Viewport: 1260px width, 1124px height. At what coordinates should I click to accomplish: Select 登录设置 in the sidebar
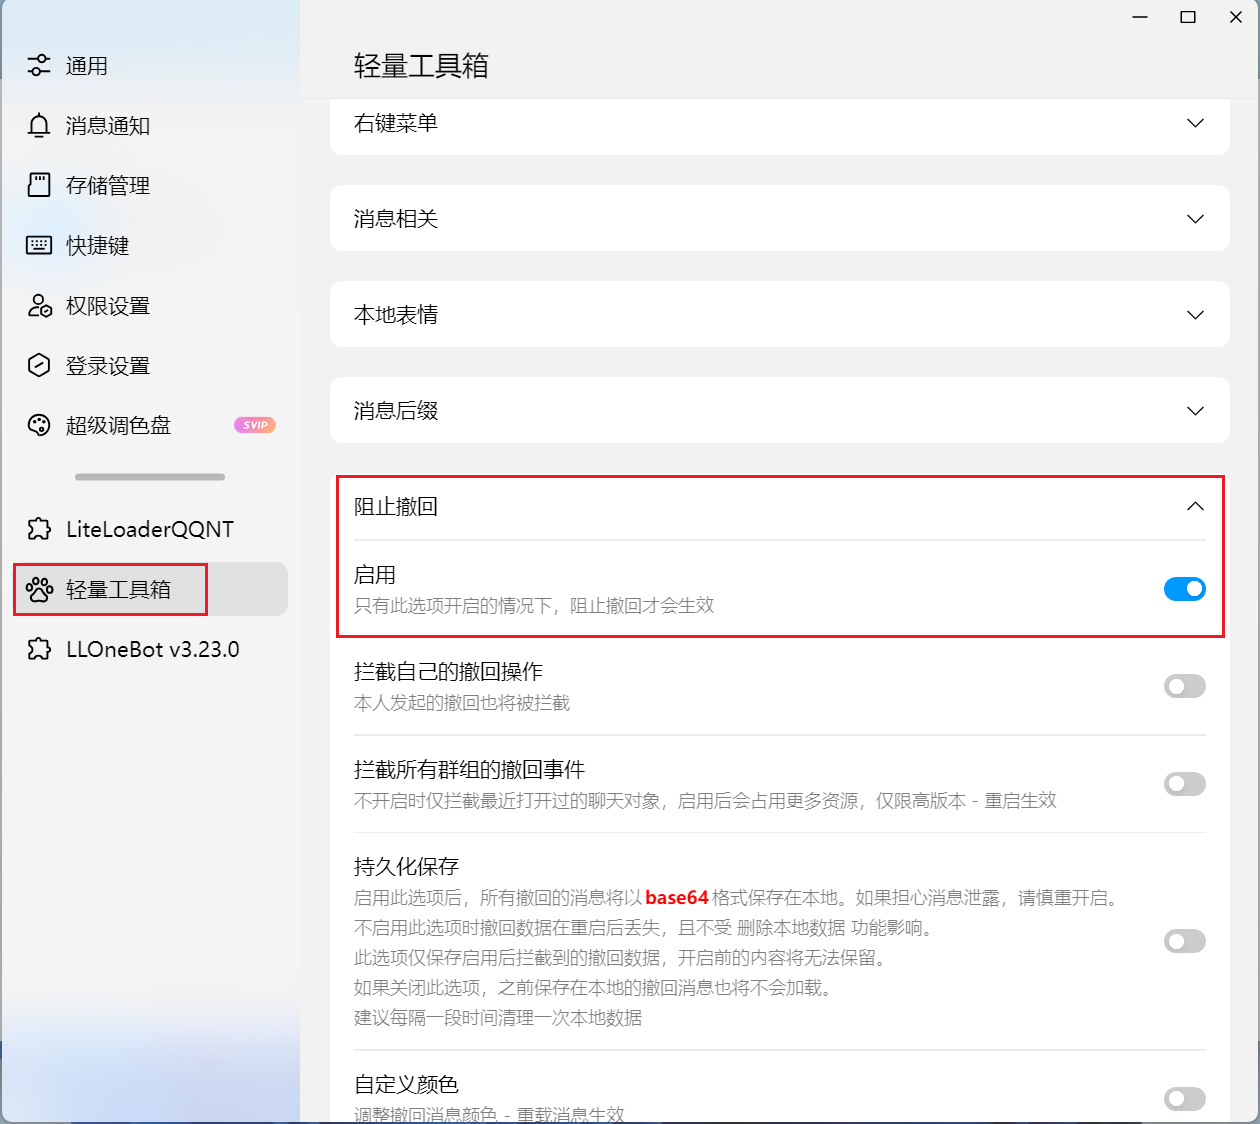pos(150,365)
